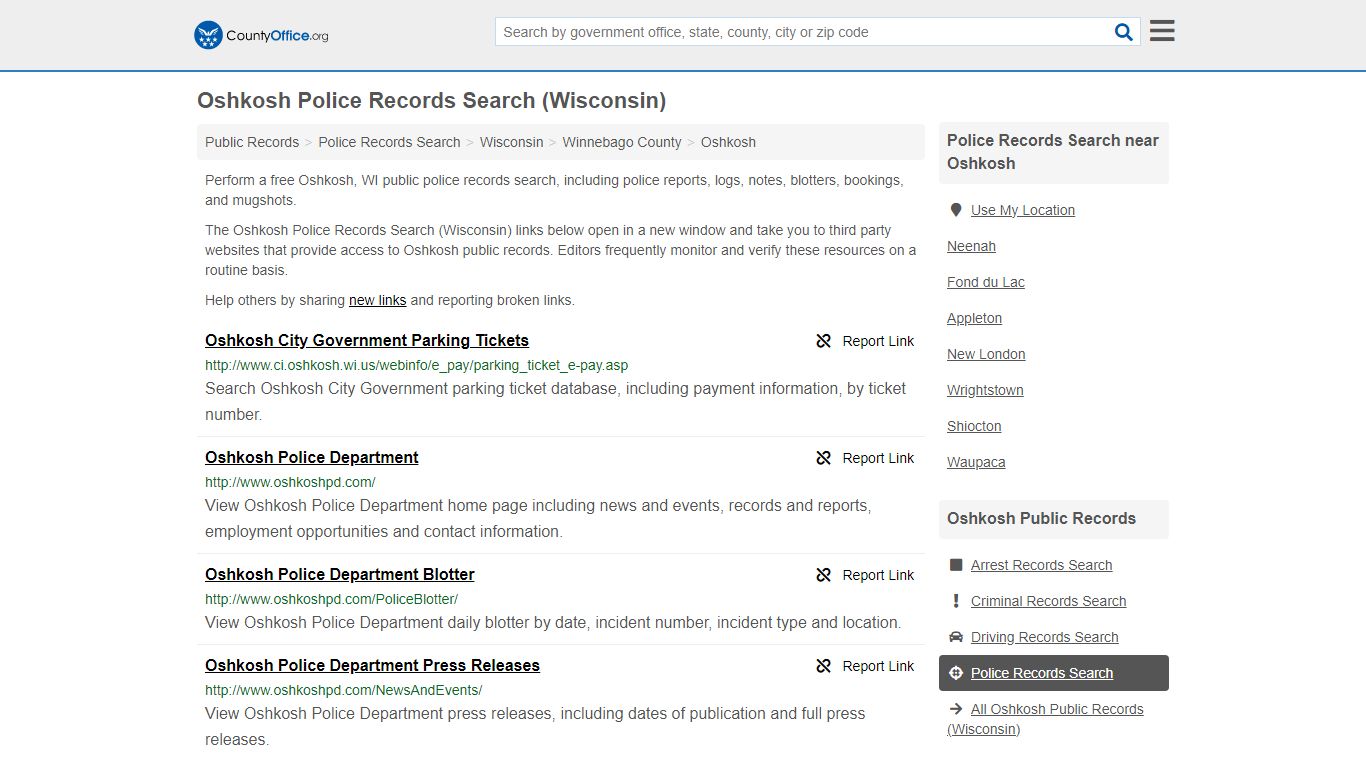Viewport: 1366px width, 768px height.
Task: Click the crosshair icon beside Police Records Search
Action: click(956, 673)
